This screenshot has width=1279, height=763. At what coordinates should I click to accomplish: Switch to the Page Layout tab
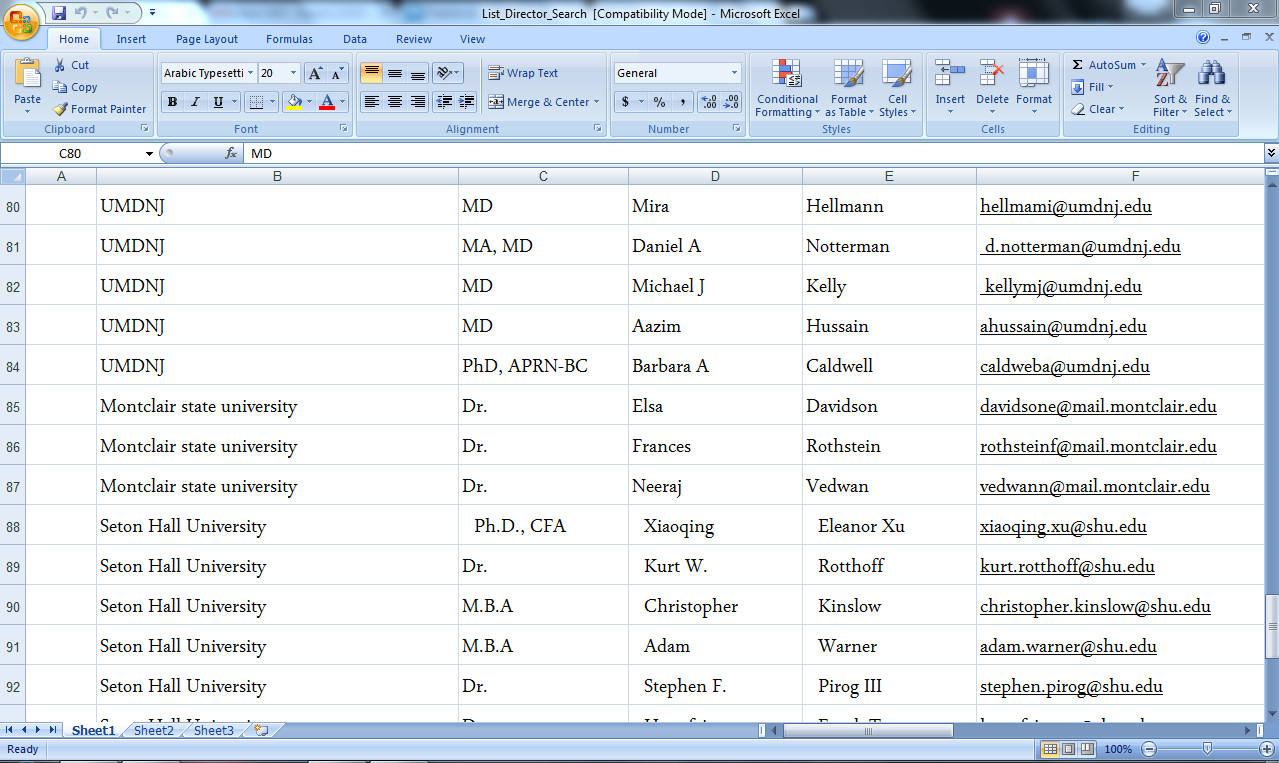click(207, 39)
